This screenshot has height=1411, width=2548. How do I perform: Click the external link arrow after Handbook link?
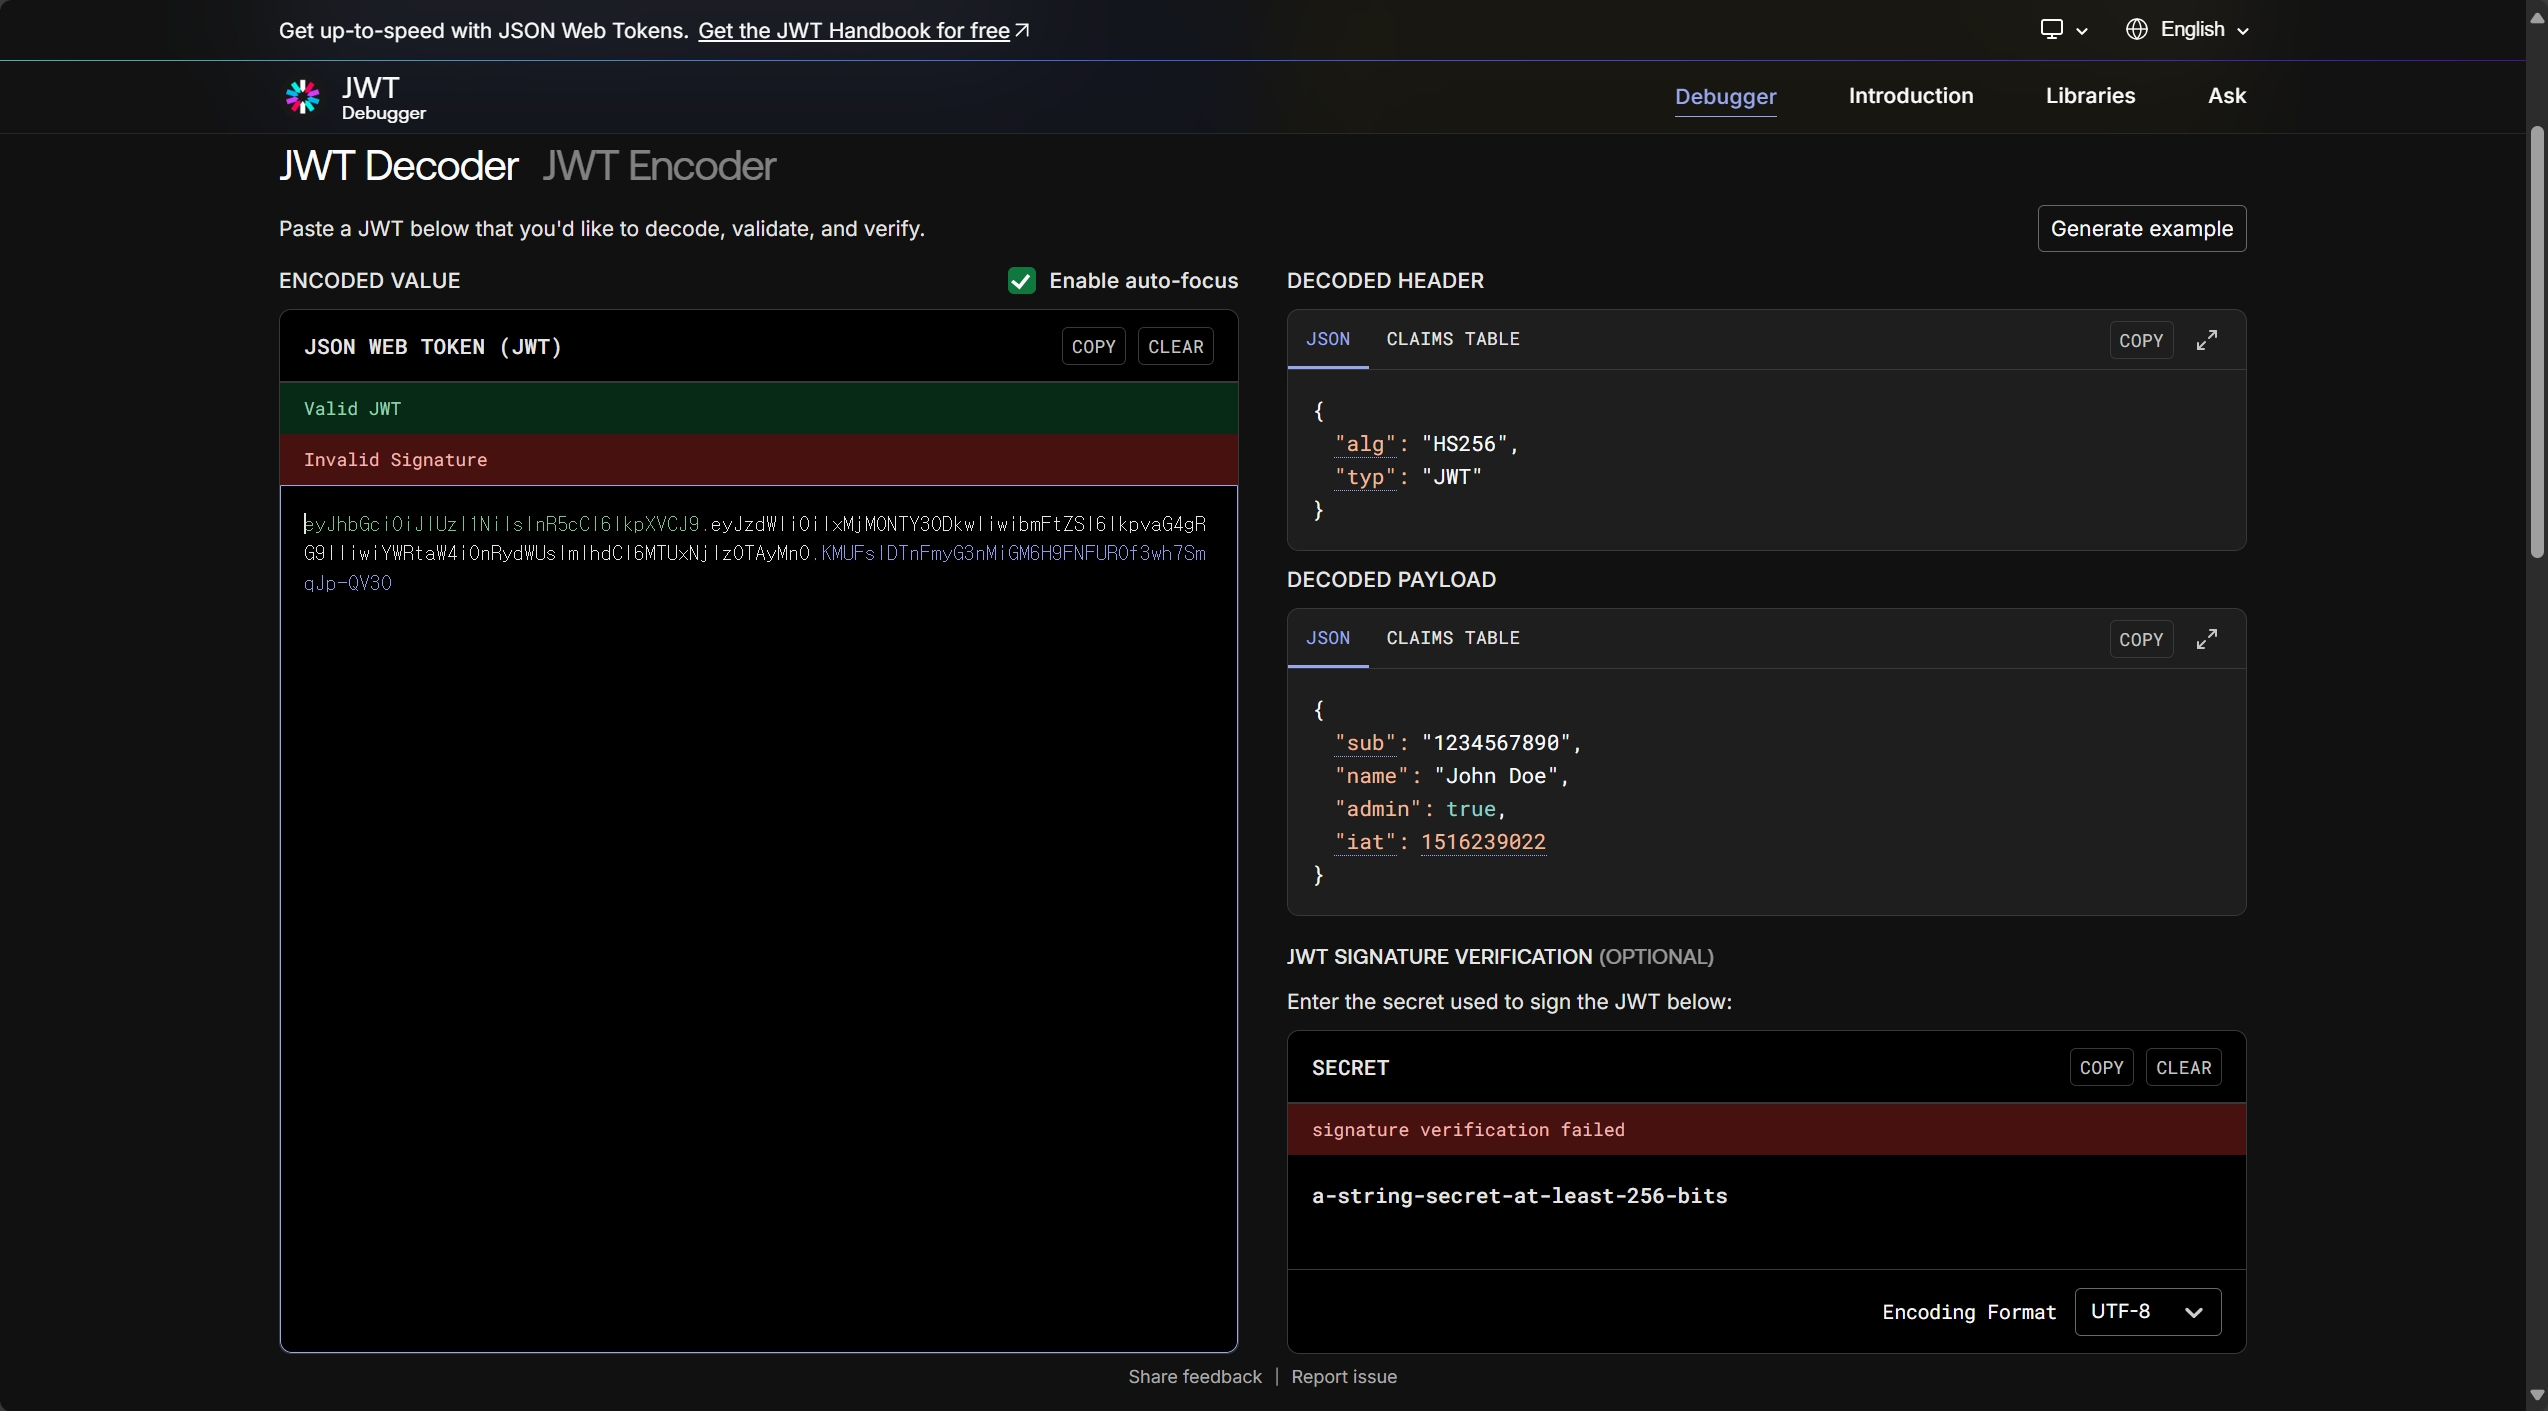coord(1022,31)
